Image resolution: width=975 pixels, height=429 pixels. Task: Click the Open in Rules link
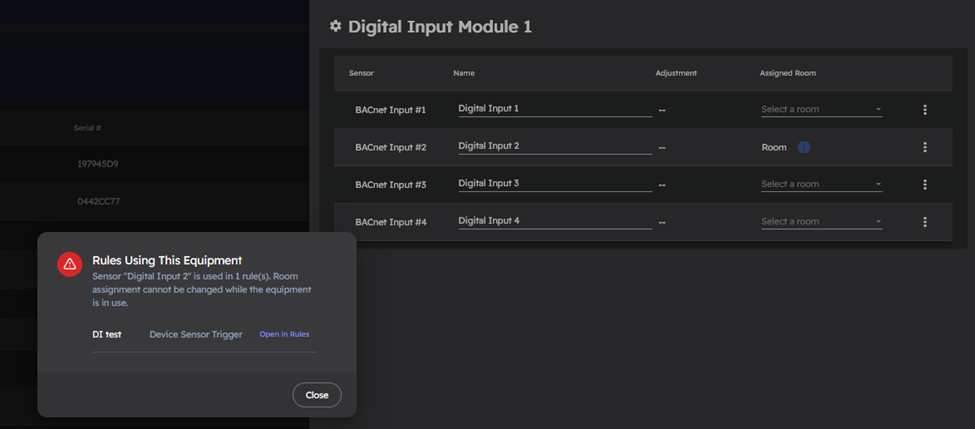point(284,334)
